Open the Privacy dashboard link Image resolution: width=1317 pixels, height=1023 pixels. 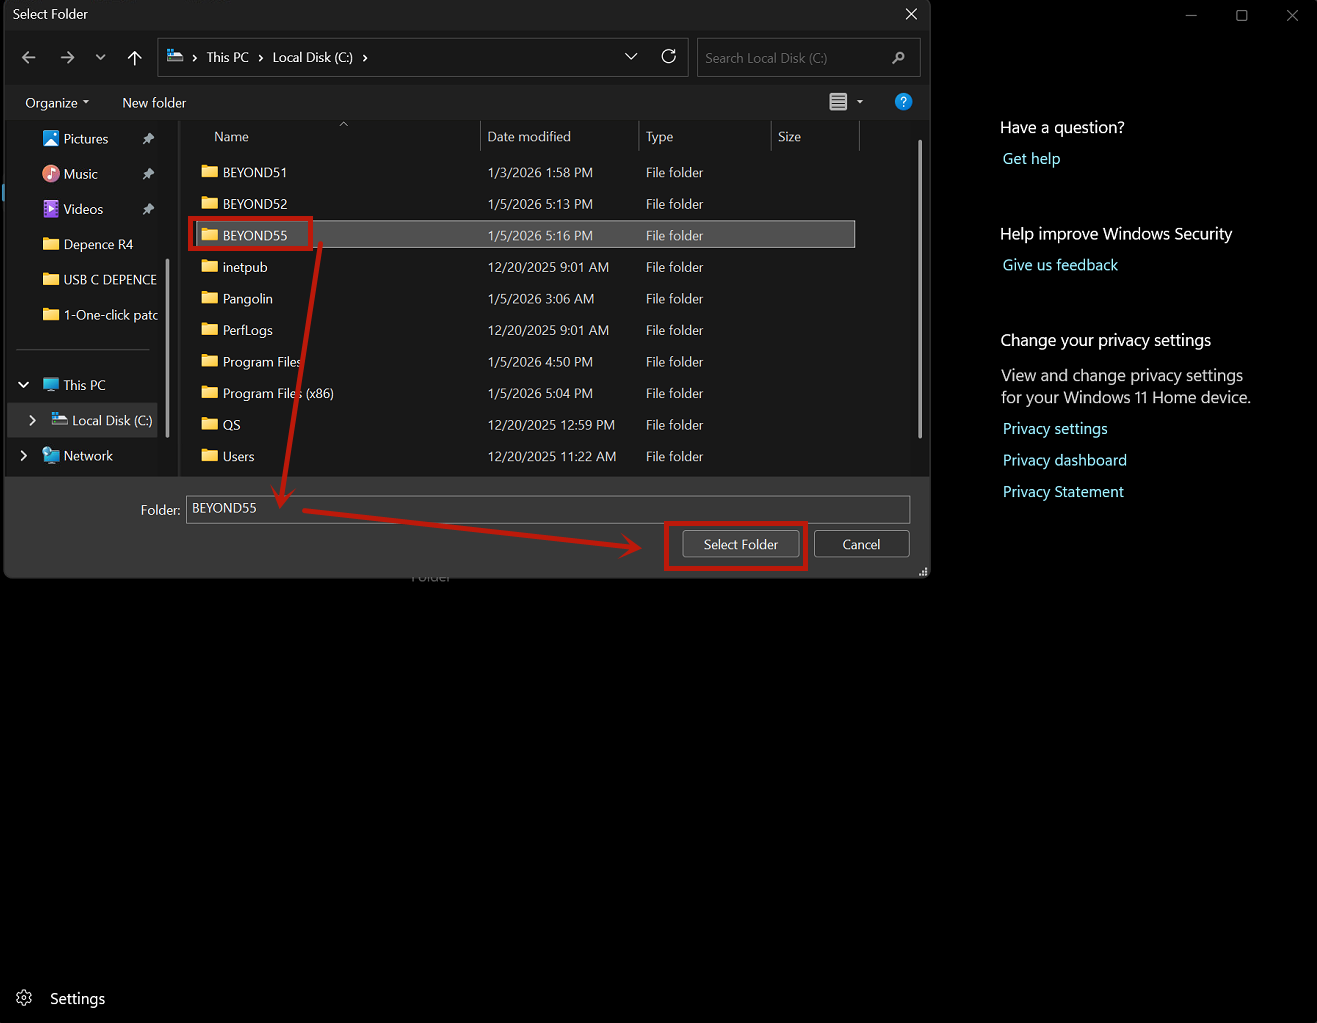click(x=1064, y=460)
